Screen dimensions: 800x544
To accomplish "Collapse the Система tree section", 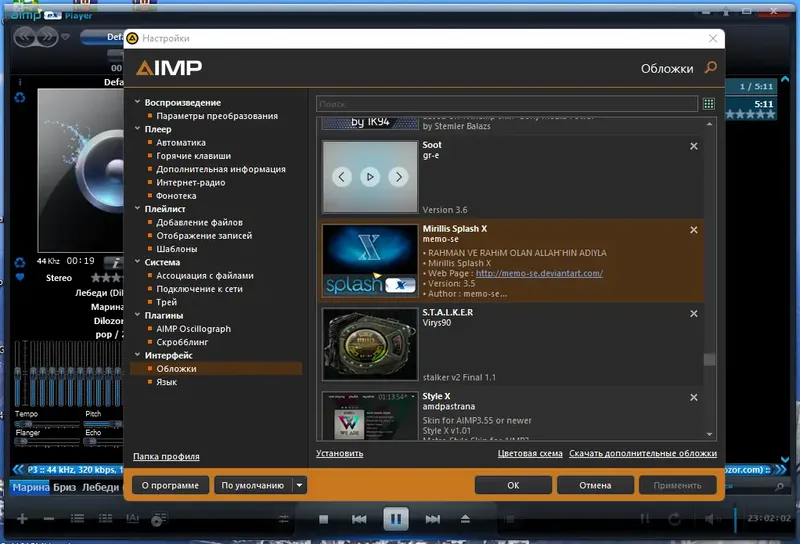I will coord(137,261).
